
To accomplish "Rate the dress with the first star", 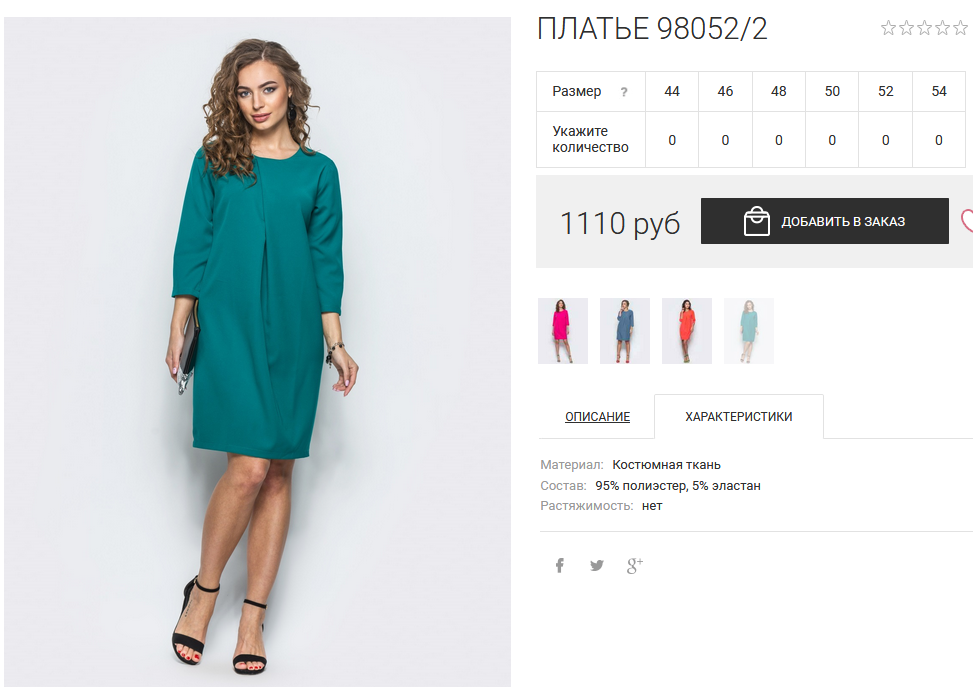I will [889, 27].
